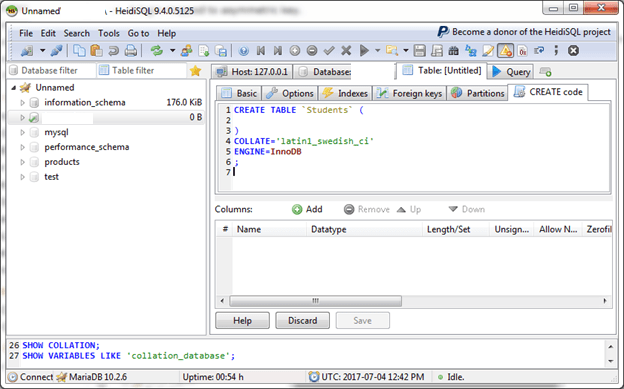Open the Refresh dropdown arrow
The height and width of the screenshot is (389, 624).
(172, 51)
